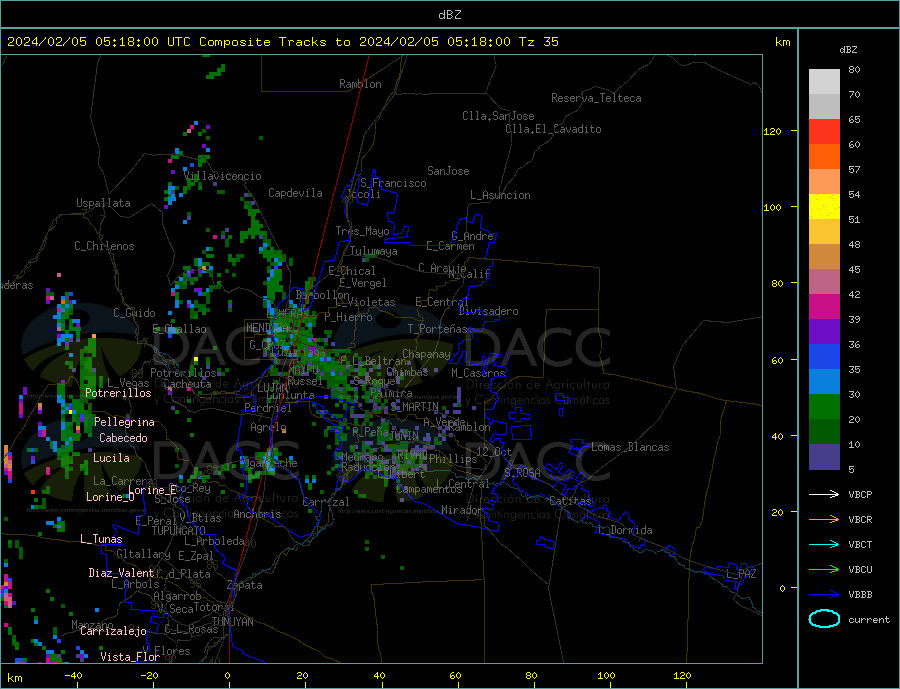This screenshot has width=900, height=689.
Task: Pick the 39 dBZ magenta color band
Action: click(x=824, y=307)
